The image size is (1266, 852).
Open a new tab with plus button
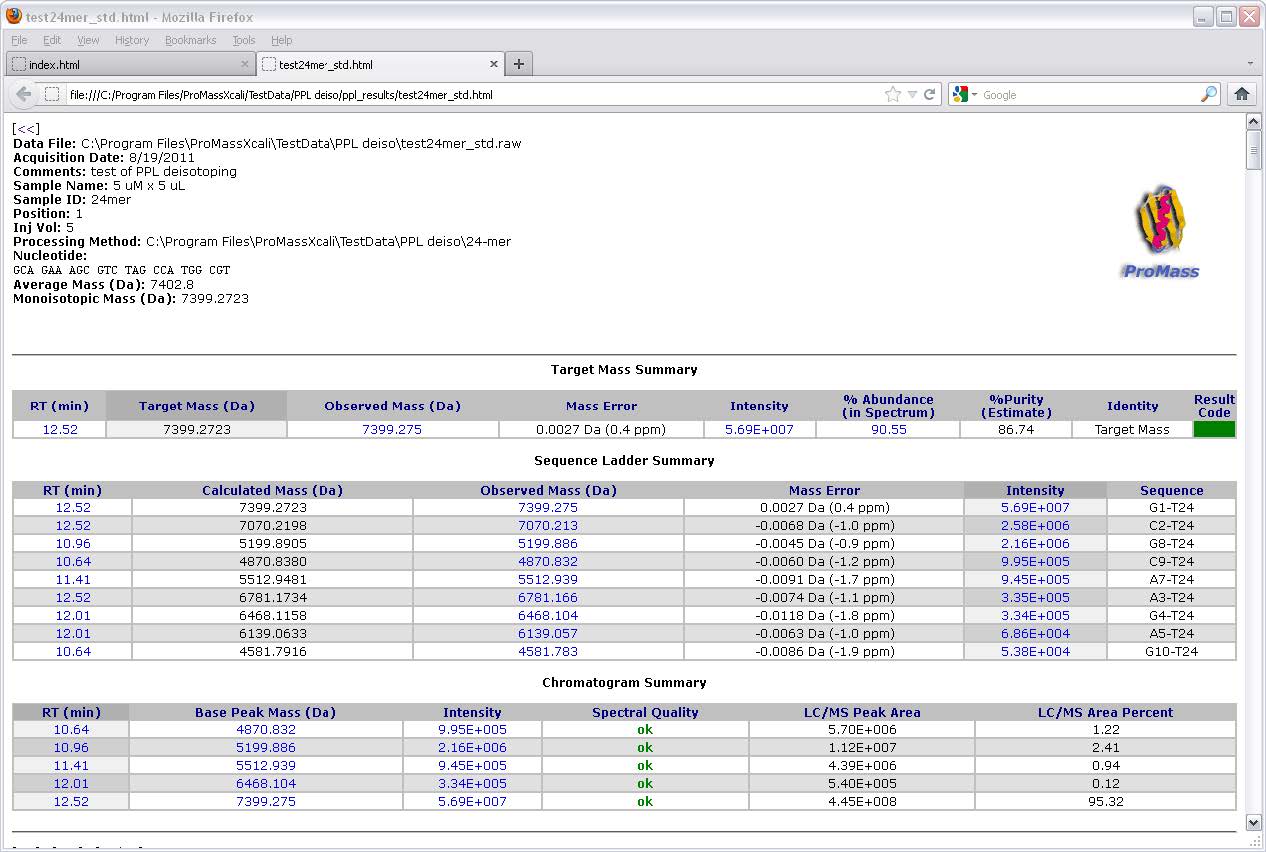tap(518, 64)
